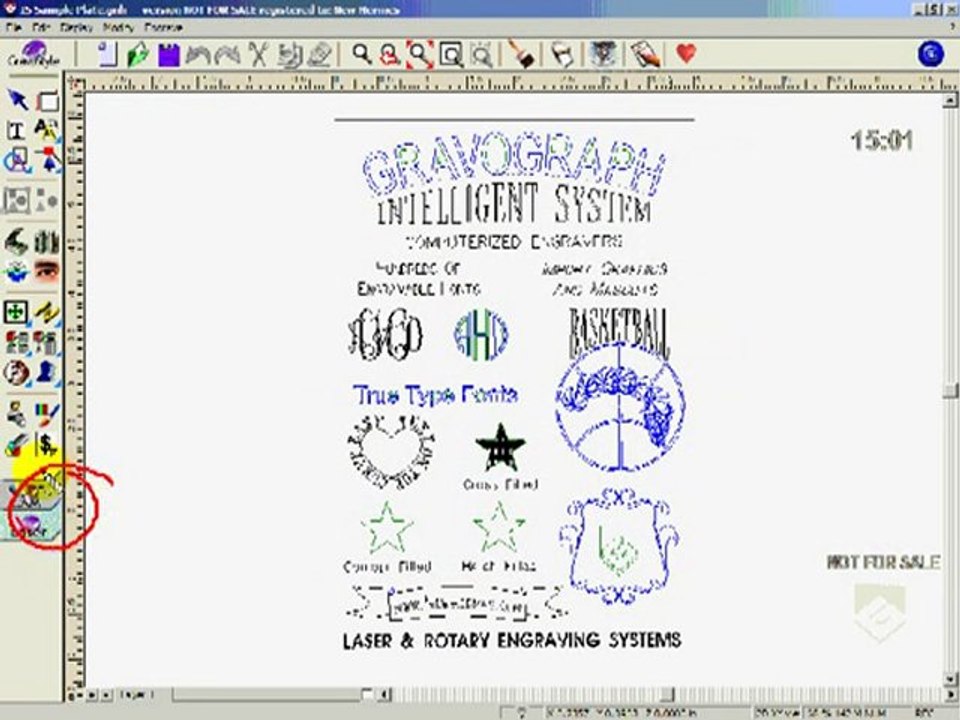Viewport: 960px width, 720px height.
Task: Click the vertical scrollbar up arrow
Action: click(950, 100)
